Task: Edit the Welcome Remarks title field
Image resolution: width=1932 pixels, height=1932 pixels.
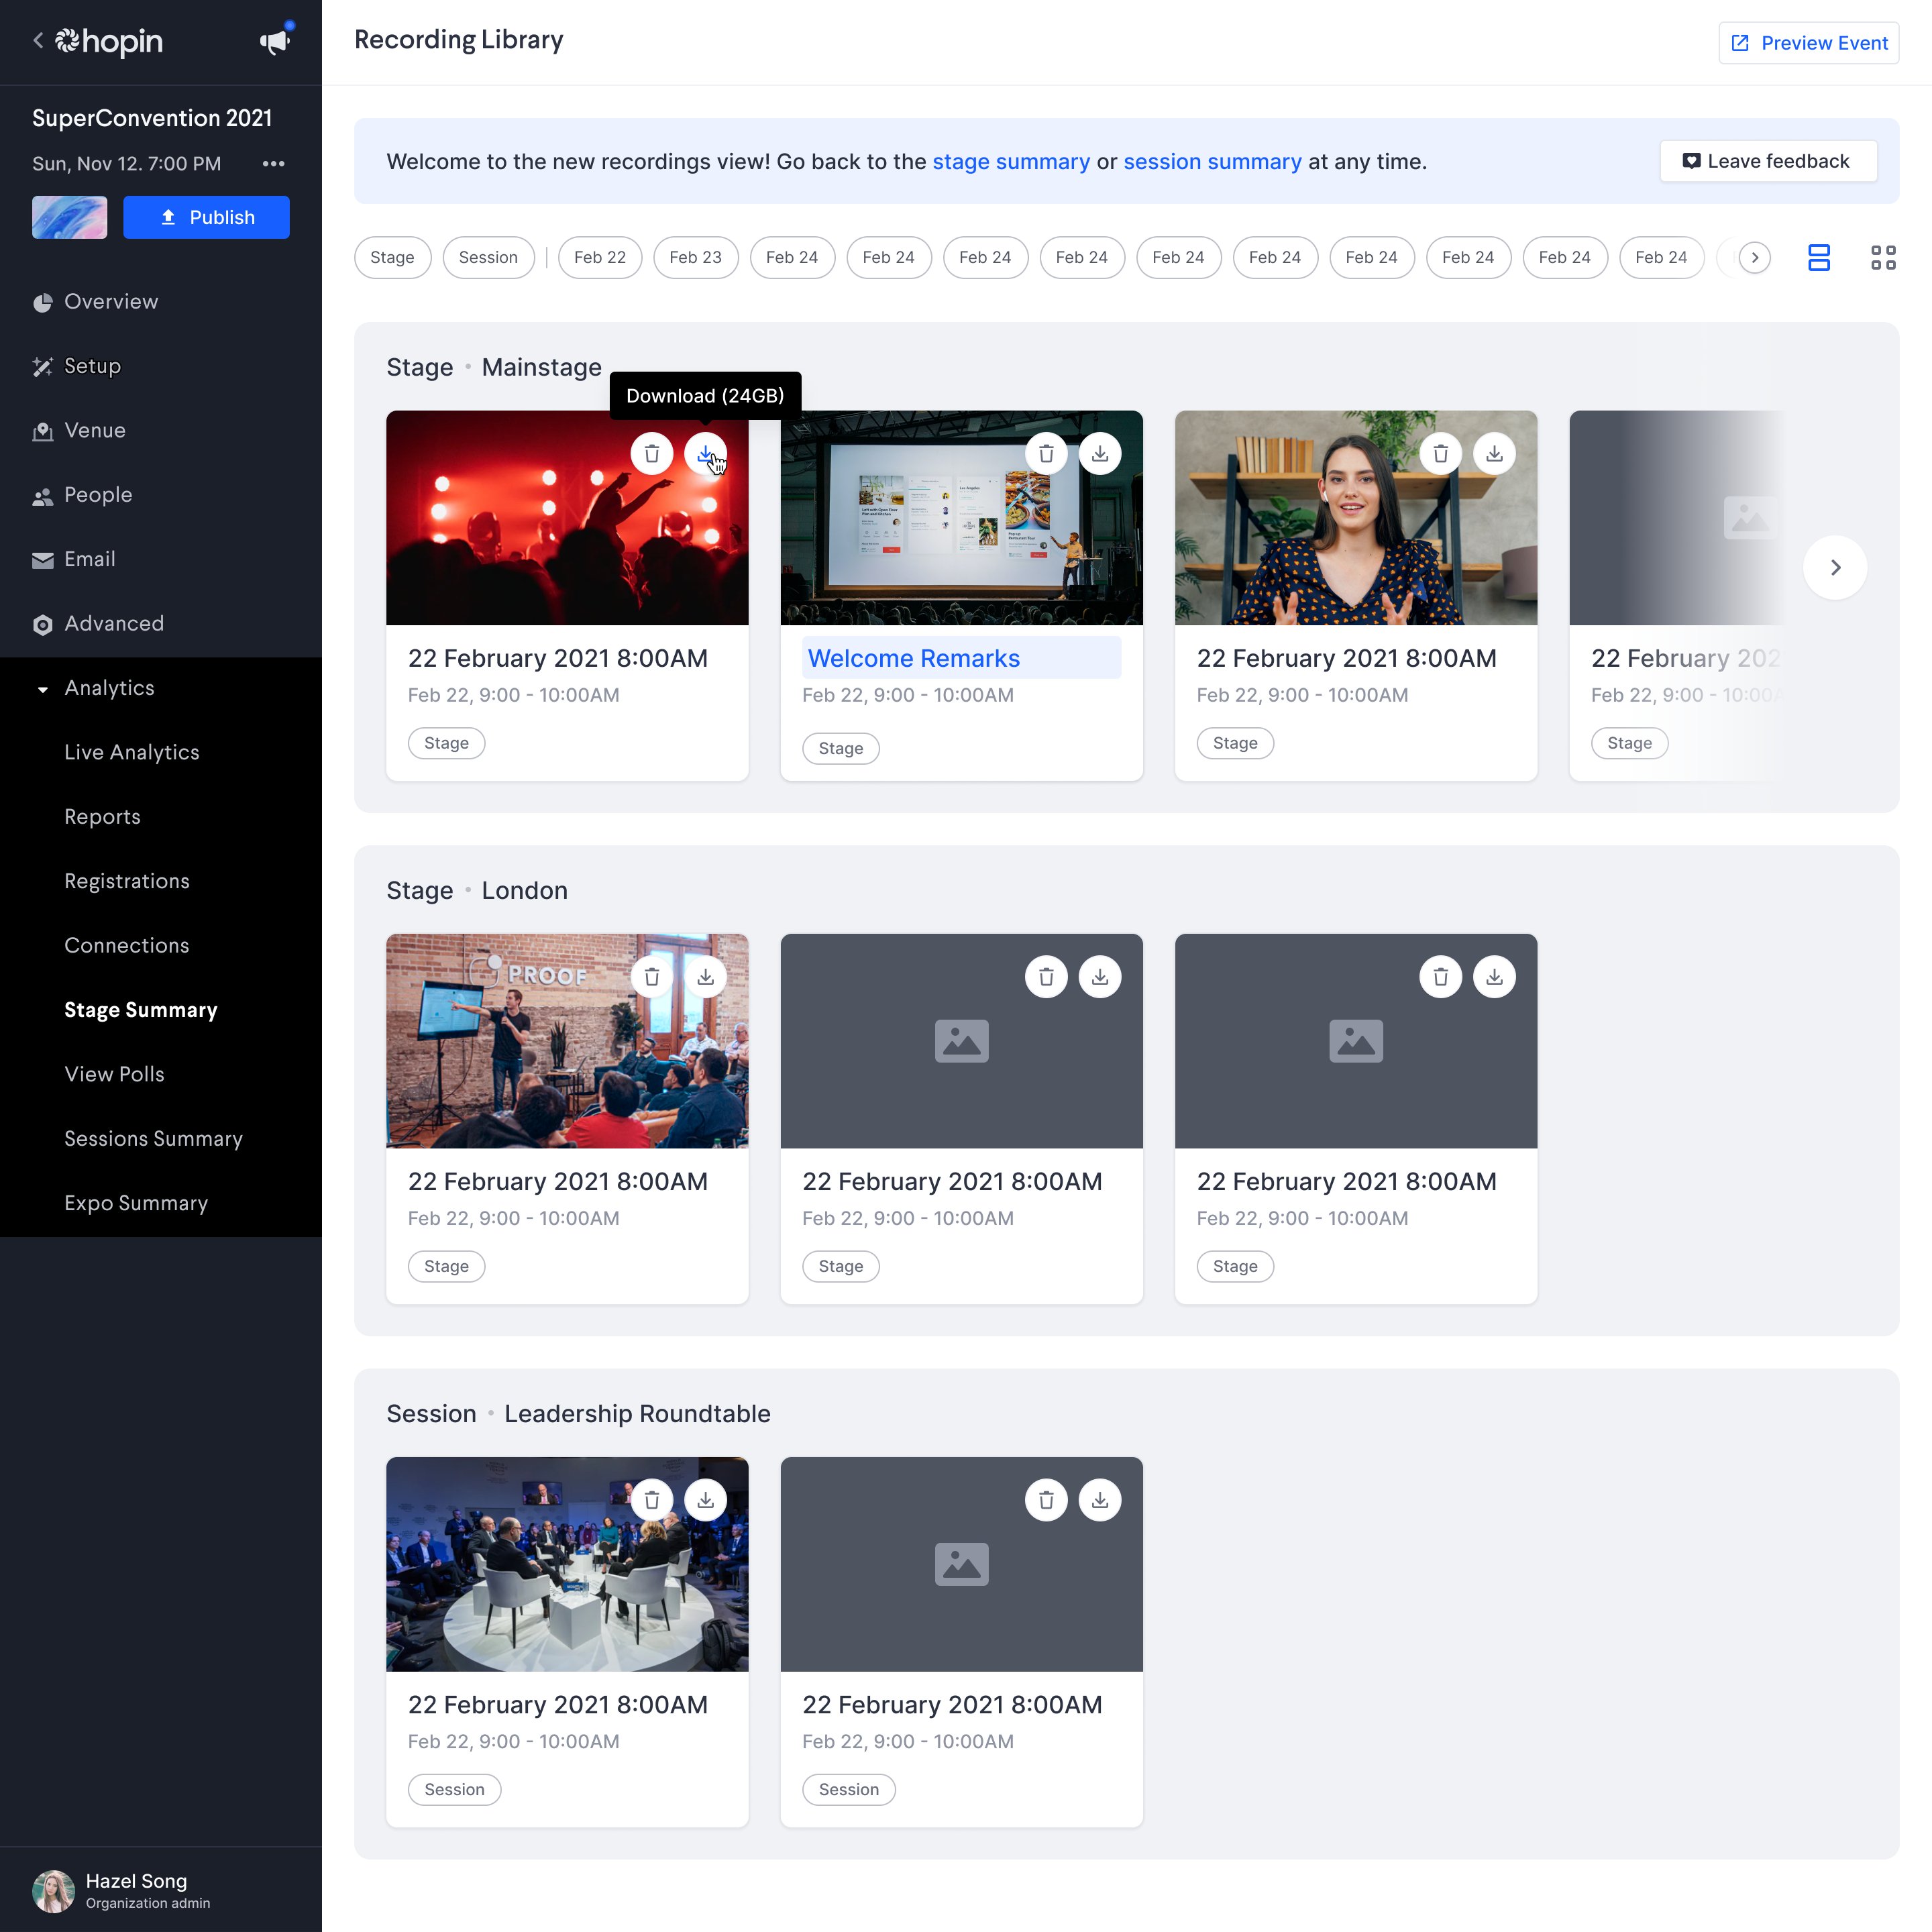Action: tap(961, 658)
